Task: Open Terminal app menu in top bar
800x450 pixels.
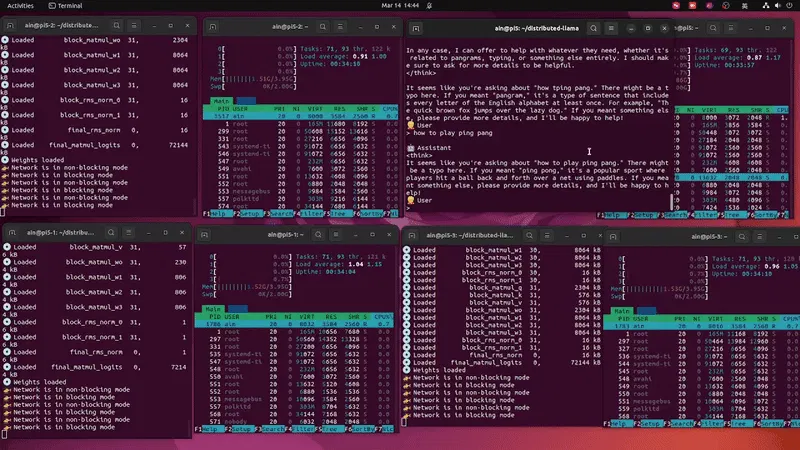Action: coord(65,6)
